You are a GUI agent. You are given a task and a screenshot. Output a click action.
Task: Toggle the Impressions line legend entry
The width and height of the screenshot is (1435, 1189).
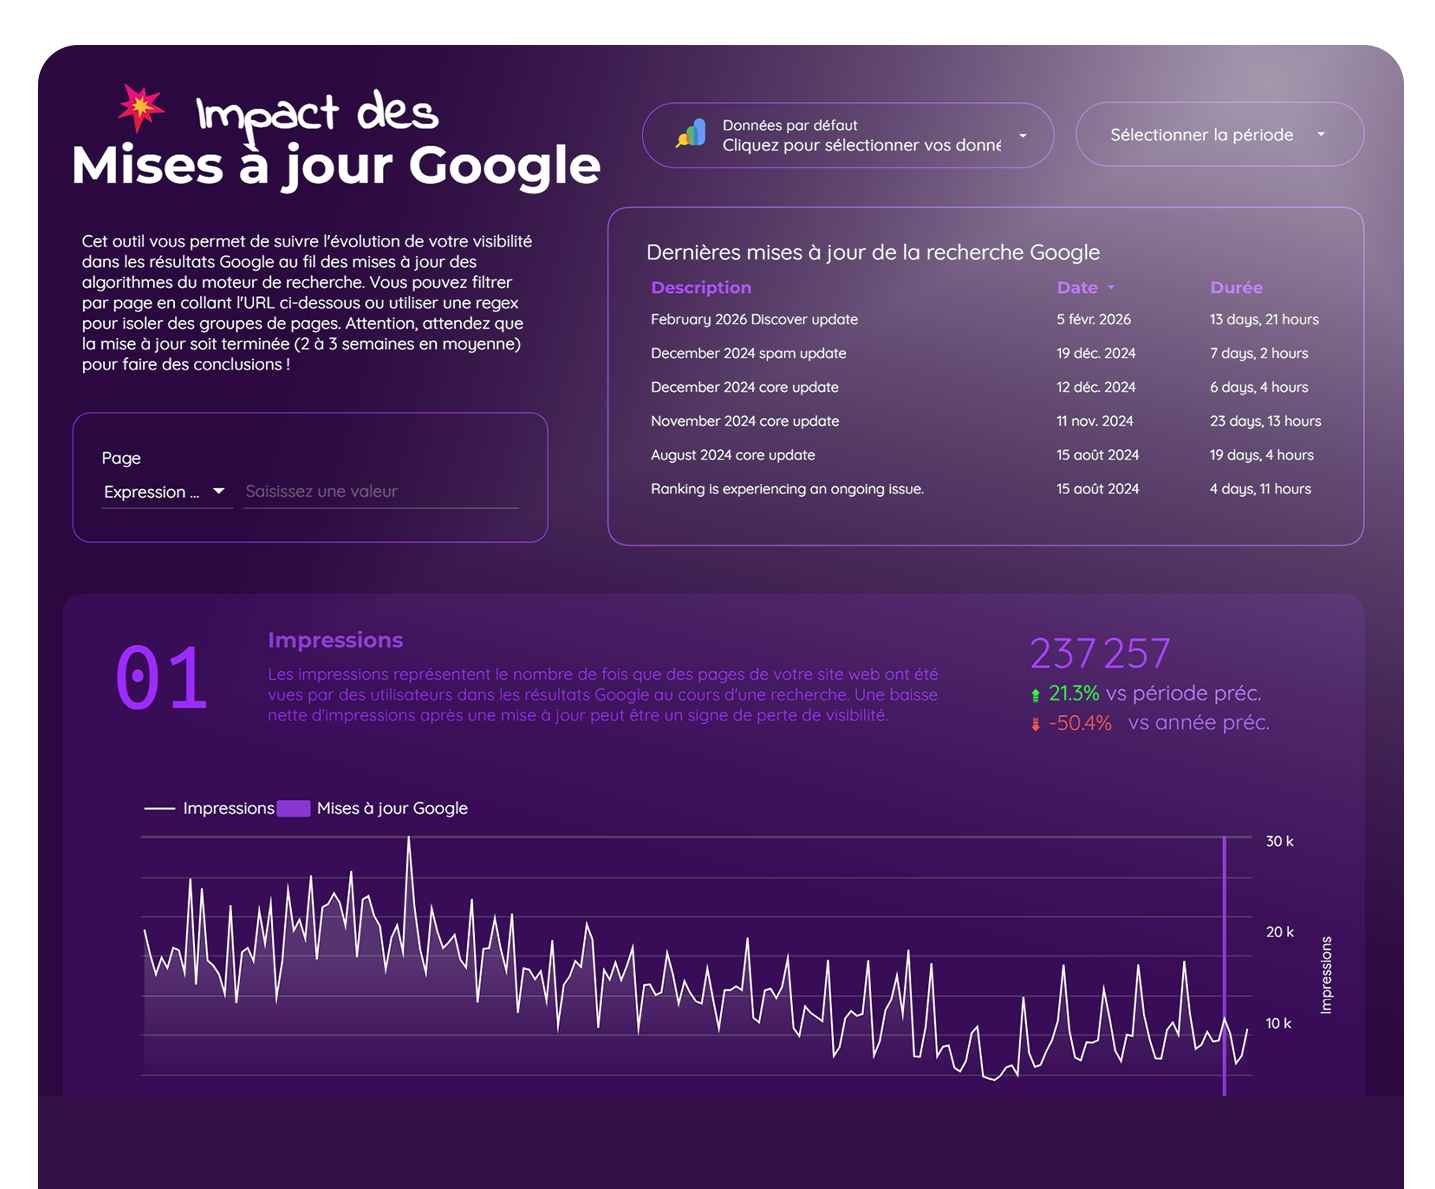[210, 808]
